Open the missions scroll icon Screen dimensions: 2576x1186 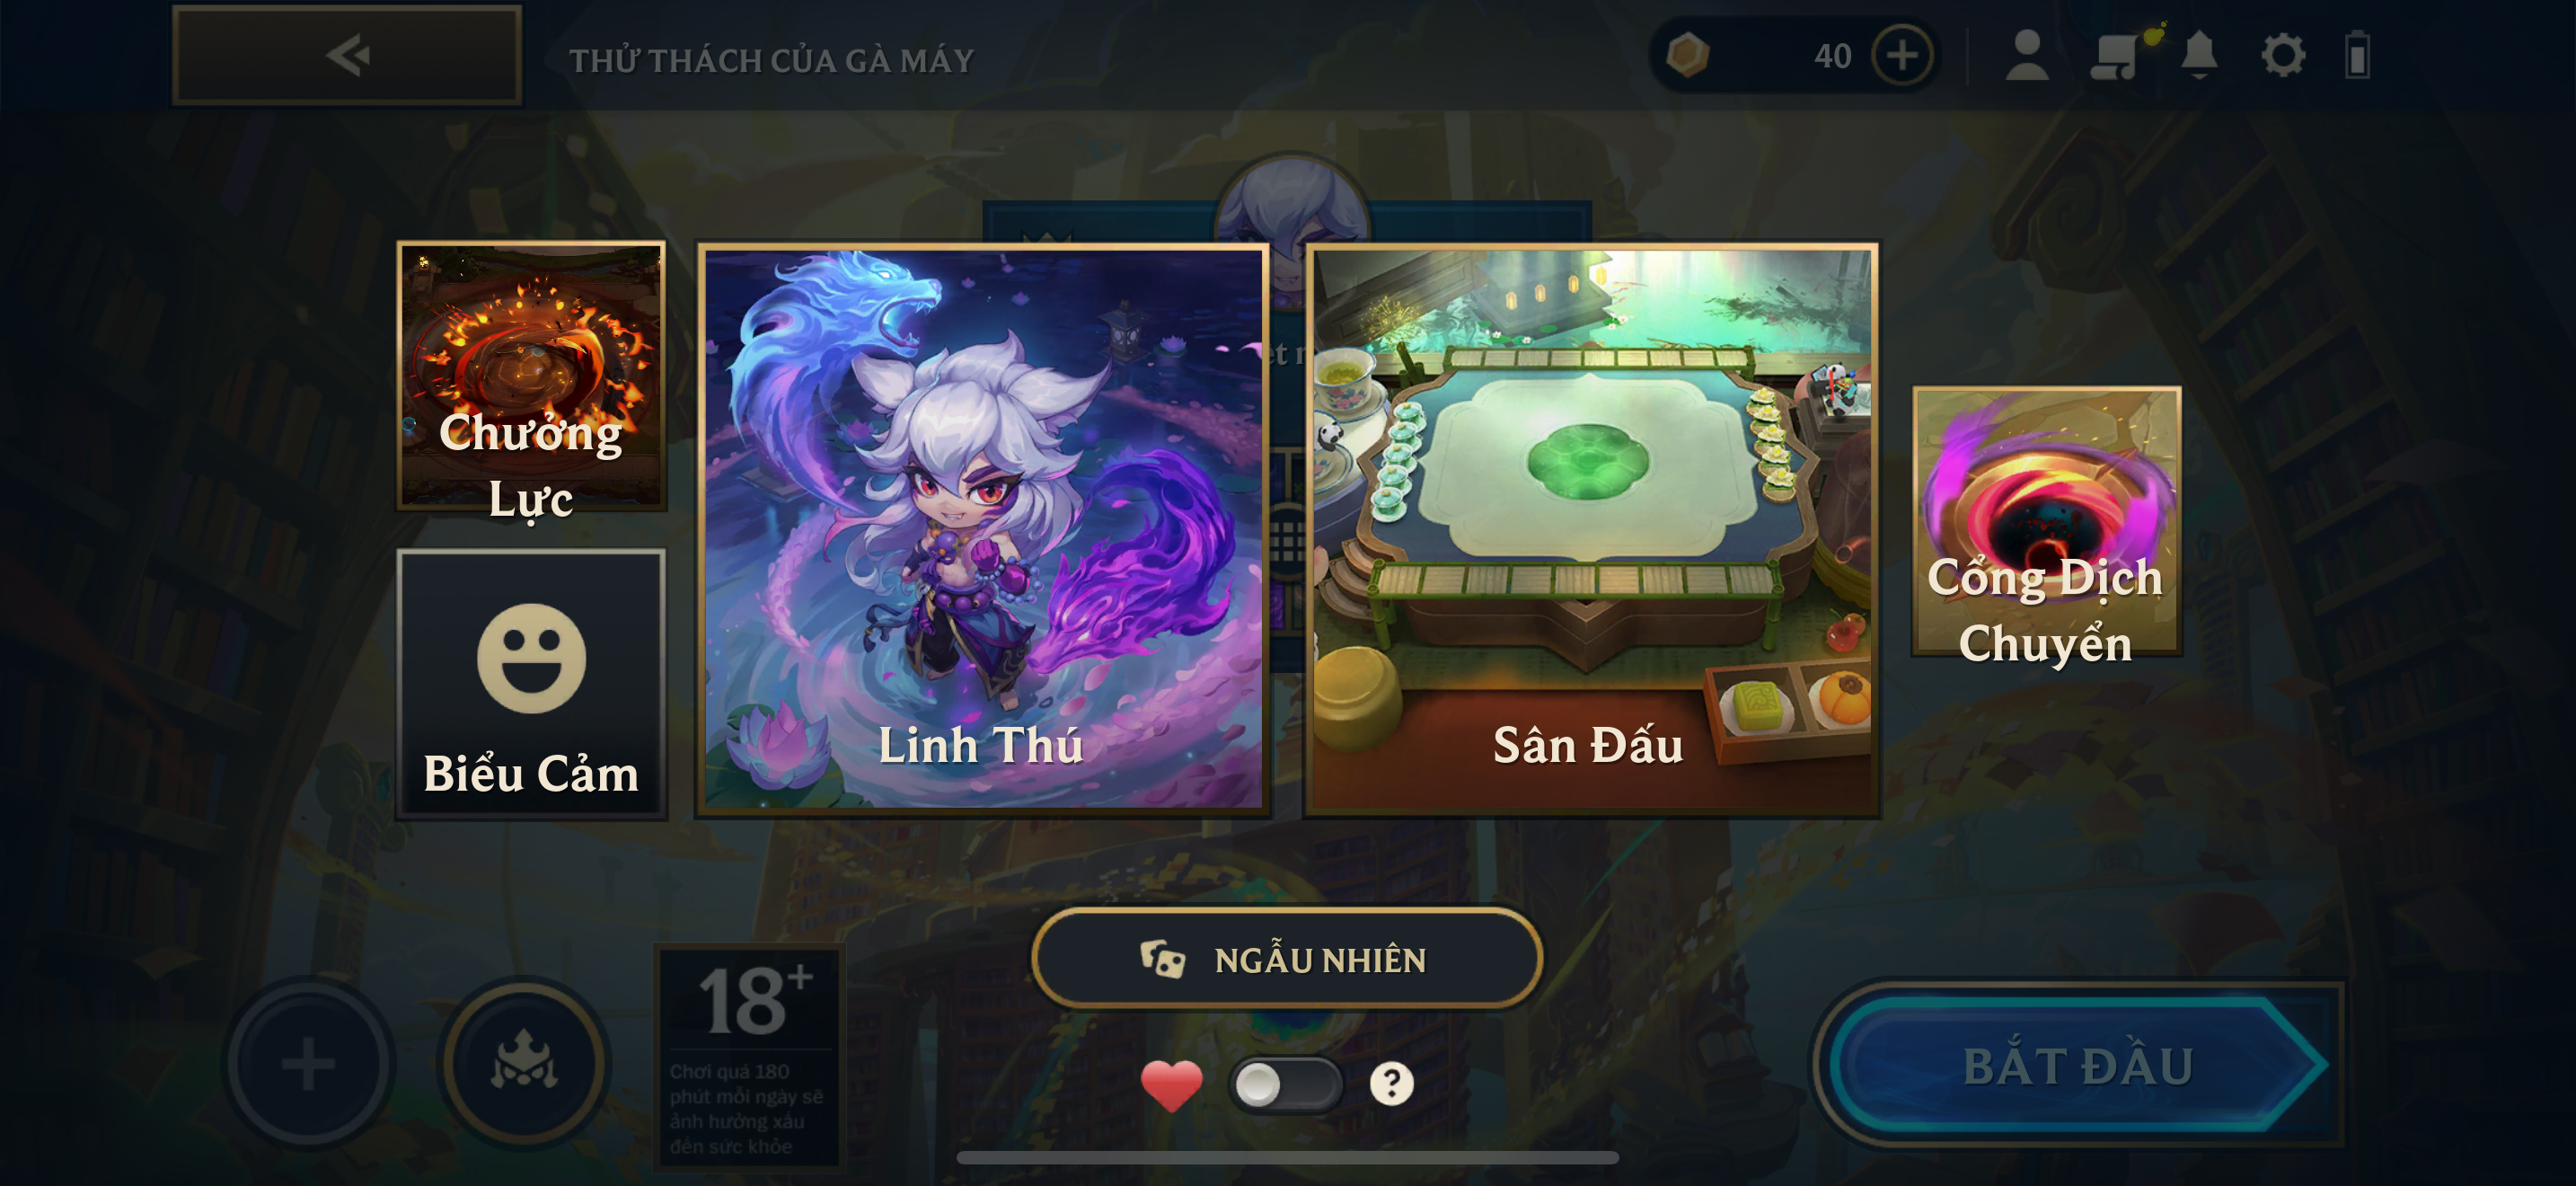click(2114, 56)
